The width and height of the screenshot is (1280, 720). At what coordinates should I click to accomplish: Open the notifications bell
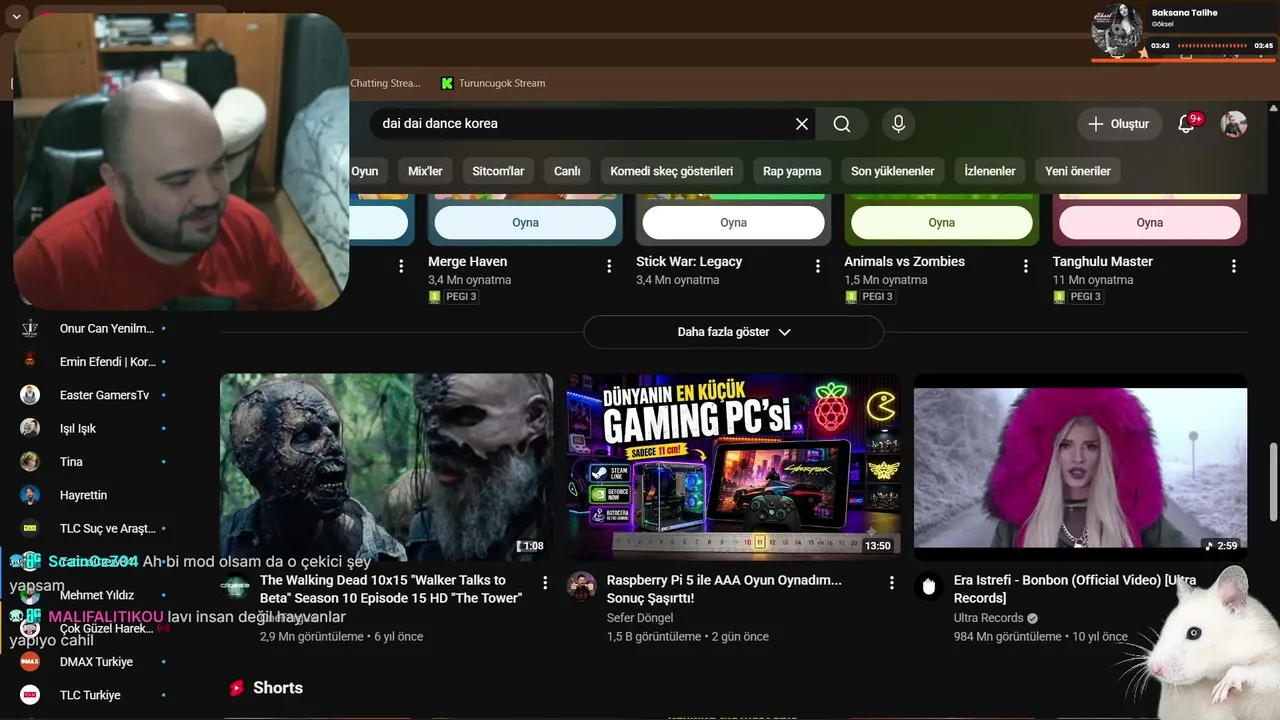pyautogui.click(x=1187, y=124)
